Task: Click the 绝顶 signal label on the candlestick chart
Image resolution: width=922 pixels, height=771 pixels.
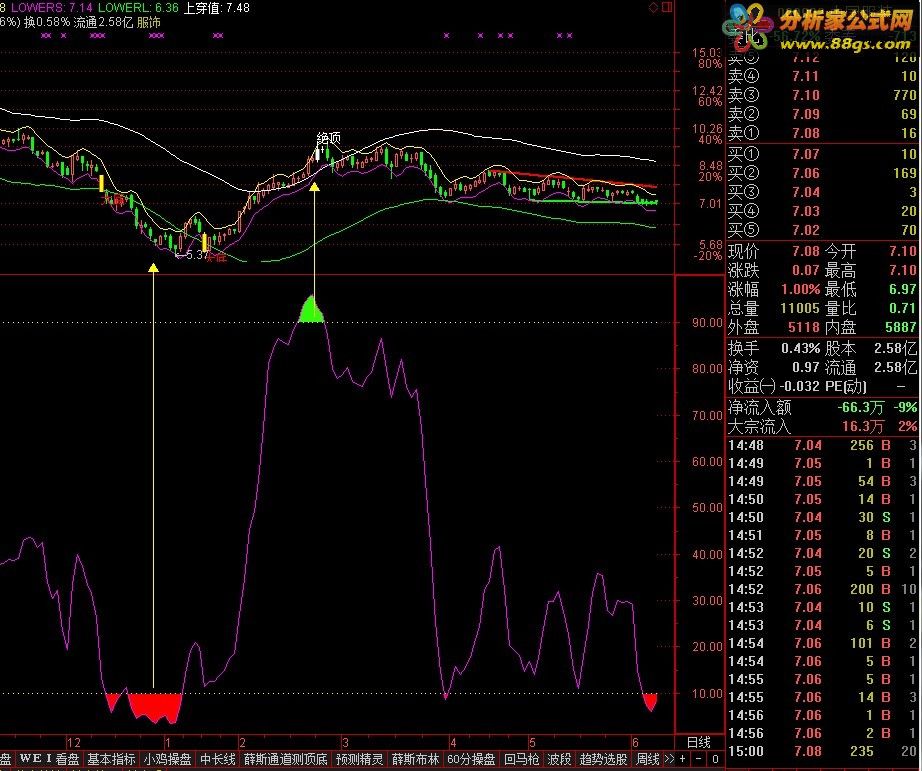Action: point(328,138)
